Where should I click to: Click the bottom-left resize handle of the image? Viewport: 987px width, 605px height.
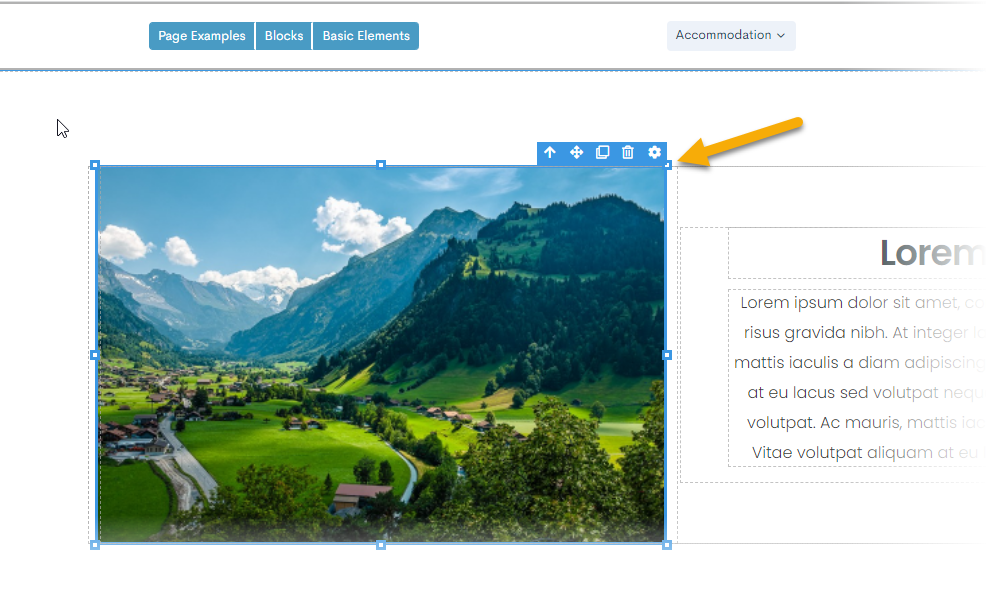(x=95, y=545)
